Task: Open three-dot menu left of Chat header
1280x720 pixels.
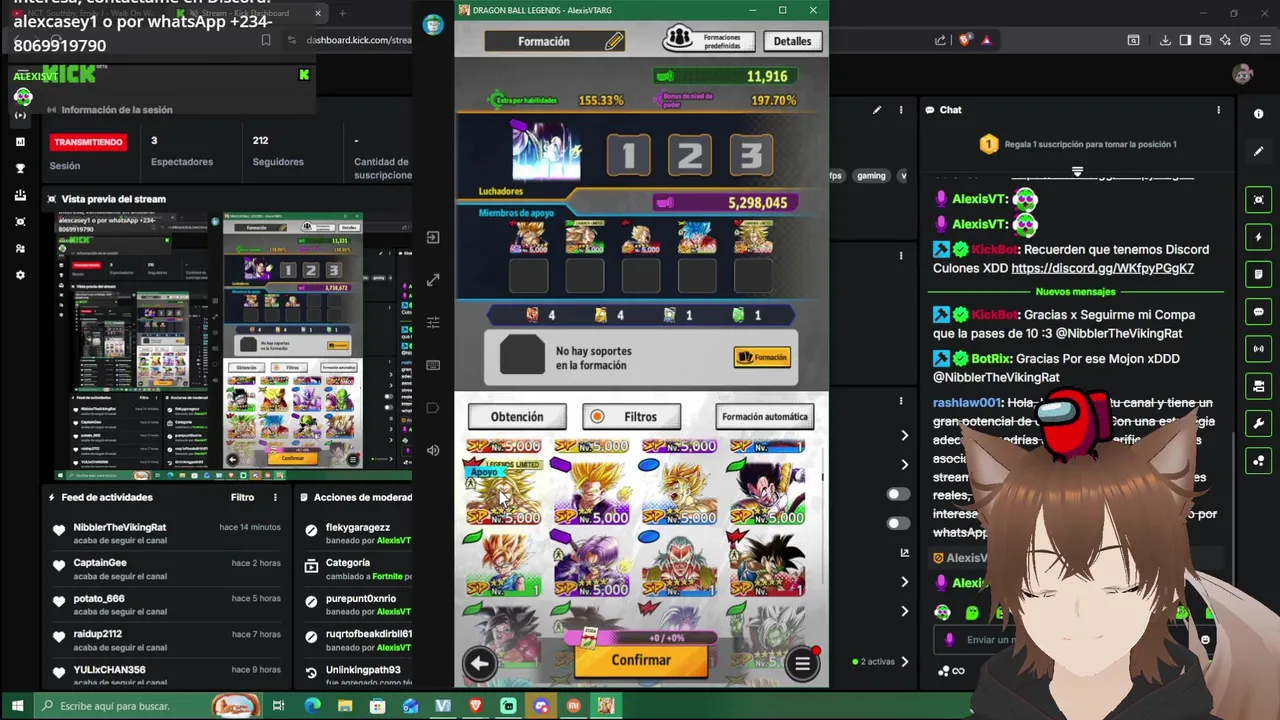Action: pos(901,110)
